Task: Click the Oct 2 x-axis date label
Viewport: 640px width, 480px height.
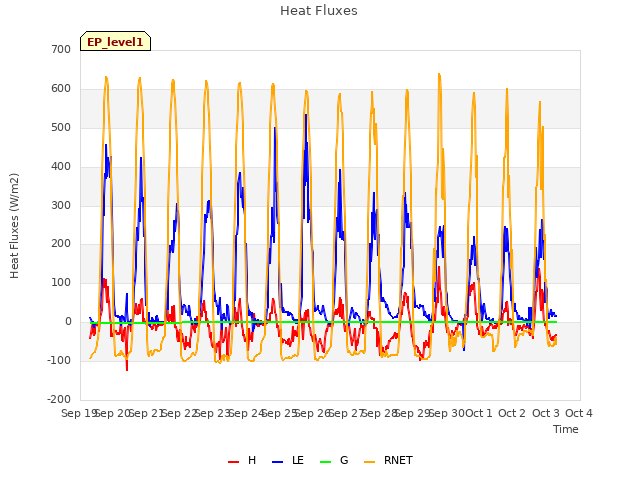Action: [x=512, y=413]
